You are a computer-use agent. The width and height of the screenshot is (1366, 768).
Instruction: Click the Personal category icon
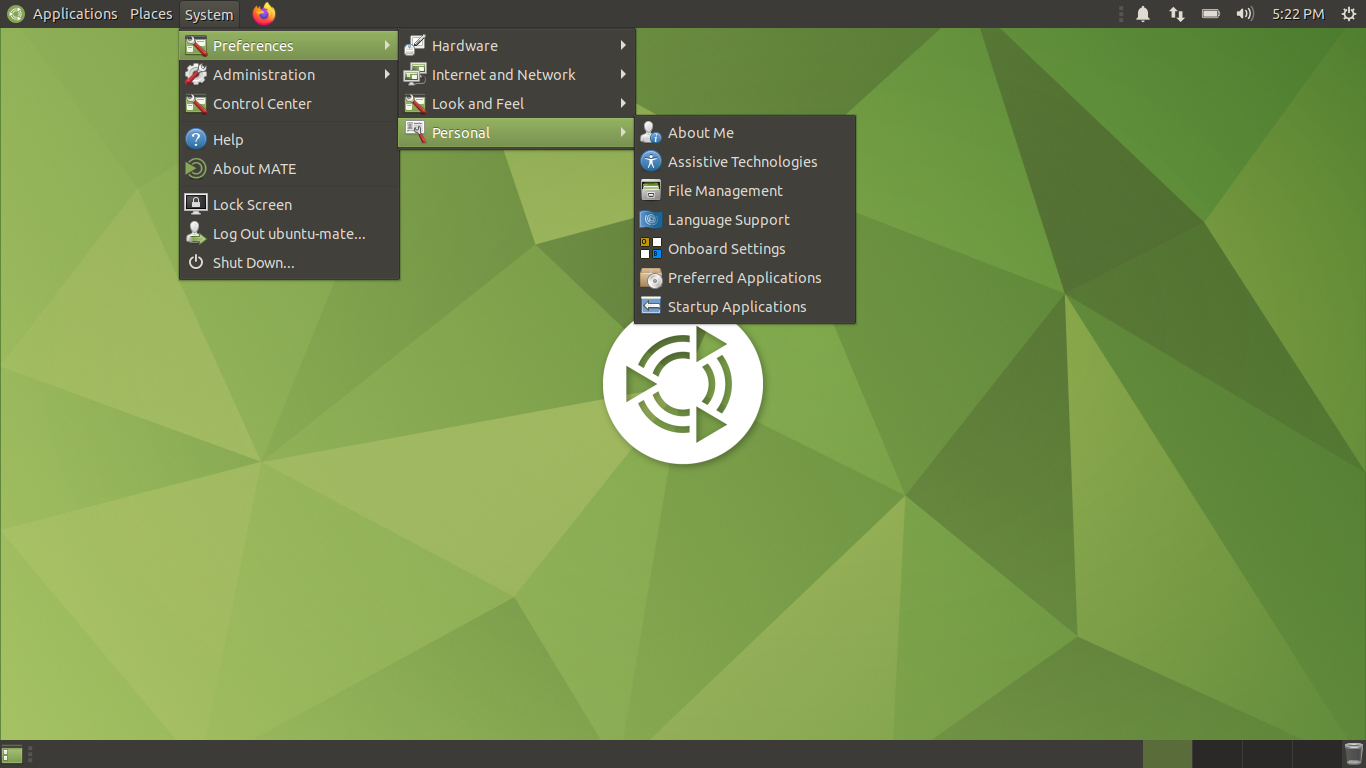point(415,133)
